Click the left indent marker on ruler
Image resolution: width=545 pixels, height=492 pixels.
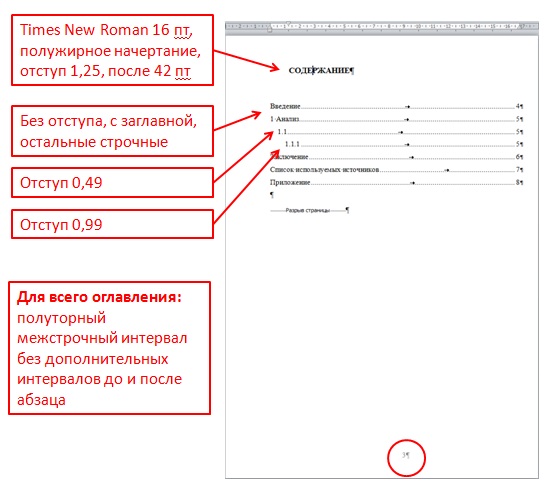pos(269,30)
